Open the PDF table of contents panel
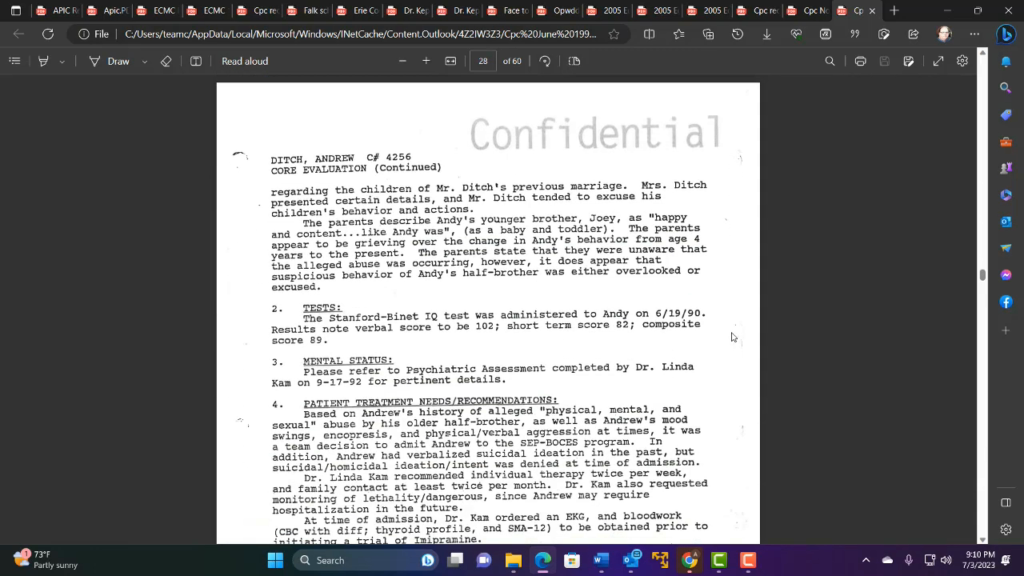This screenshot has width=1024, height=576. 14,61
